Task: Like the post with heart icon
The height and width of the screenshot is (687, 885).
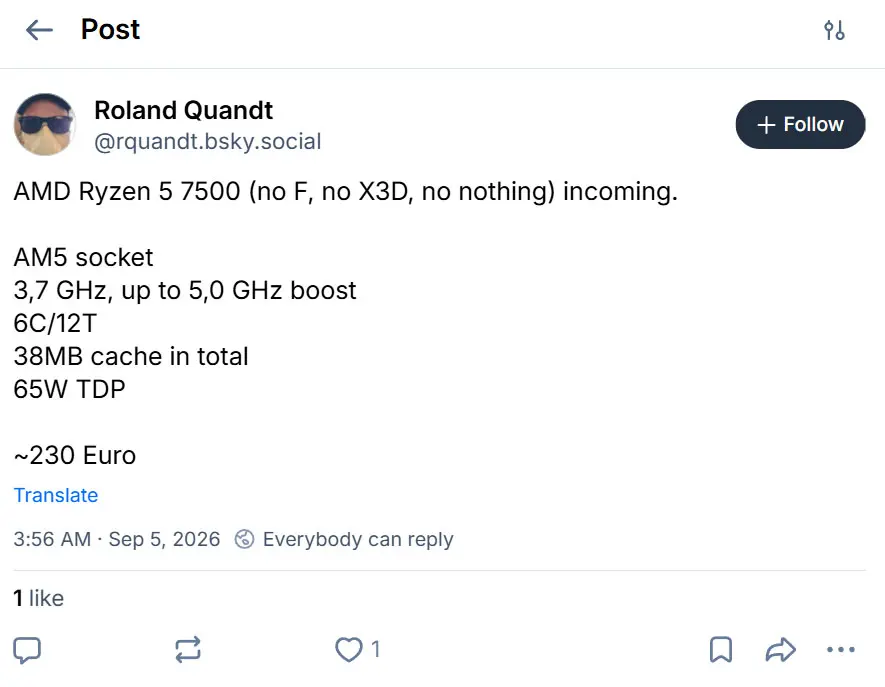Action: [x=349, y=649]
